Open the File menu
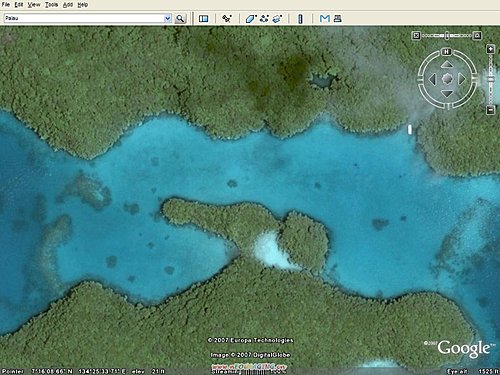Screen dimensions: 500x375 point(6,5)
